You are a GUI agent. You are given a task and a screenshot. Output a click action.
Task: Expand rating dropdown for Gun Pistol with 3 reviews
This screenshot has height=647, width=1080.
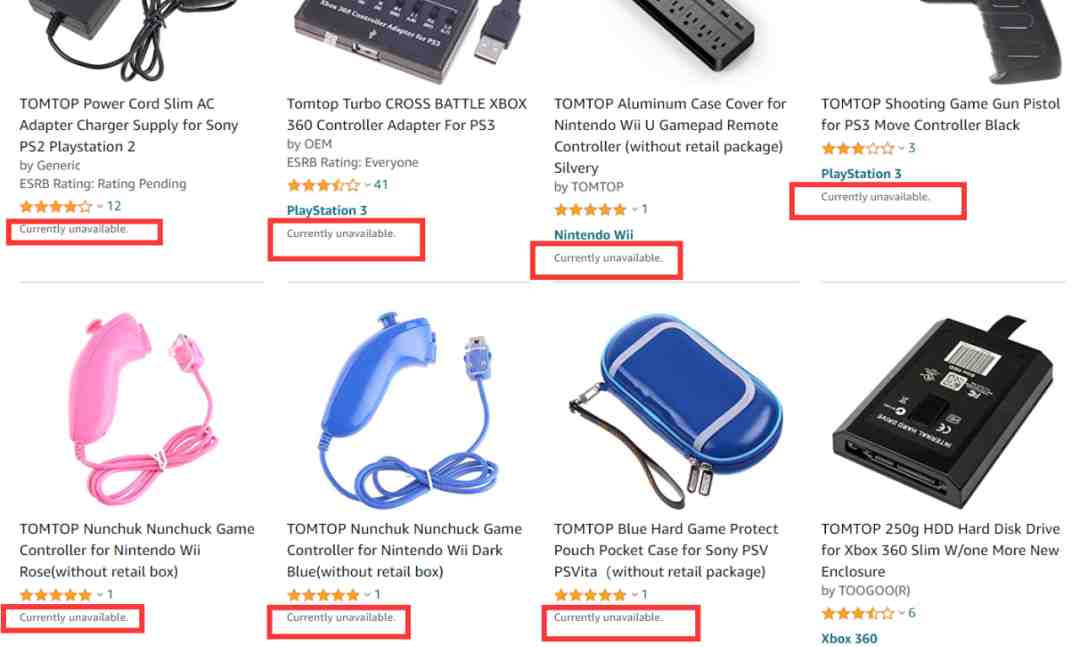point(901,148)
